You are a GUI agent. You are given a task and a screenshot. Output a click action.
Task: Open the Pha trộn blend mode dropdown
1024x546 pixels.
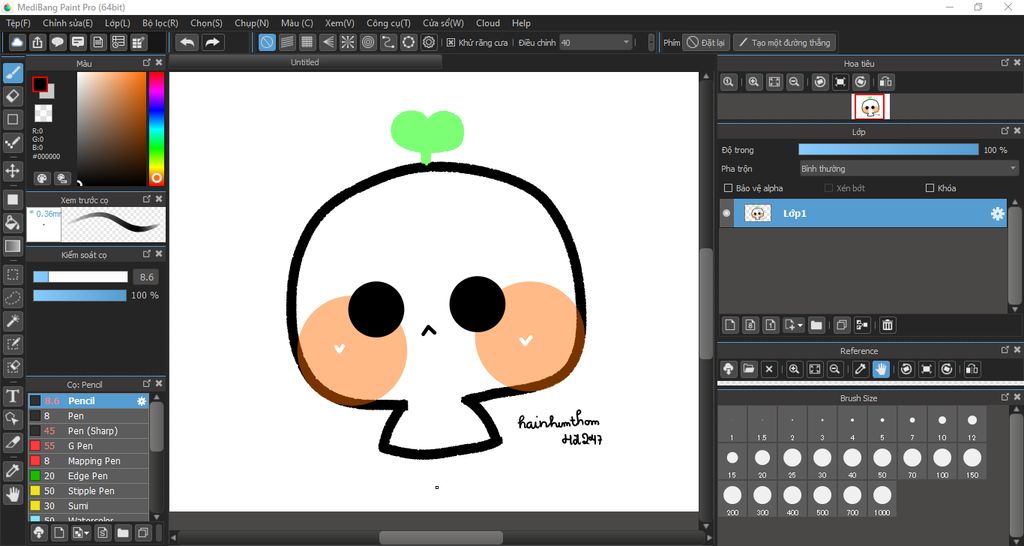(908, 169)
